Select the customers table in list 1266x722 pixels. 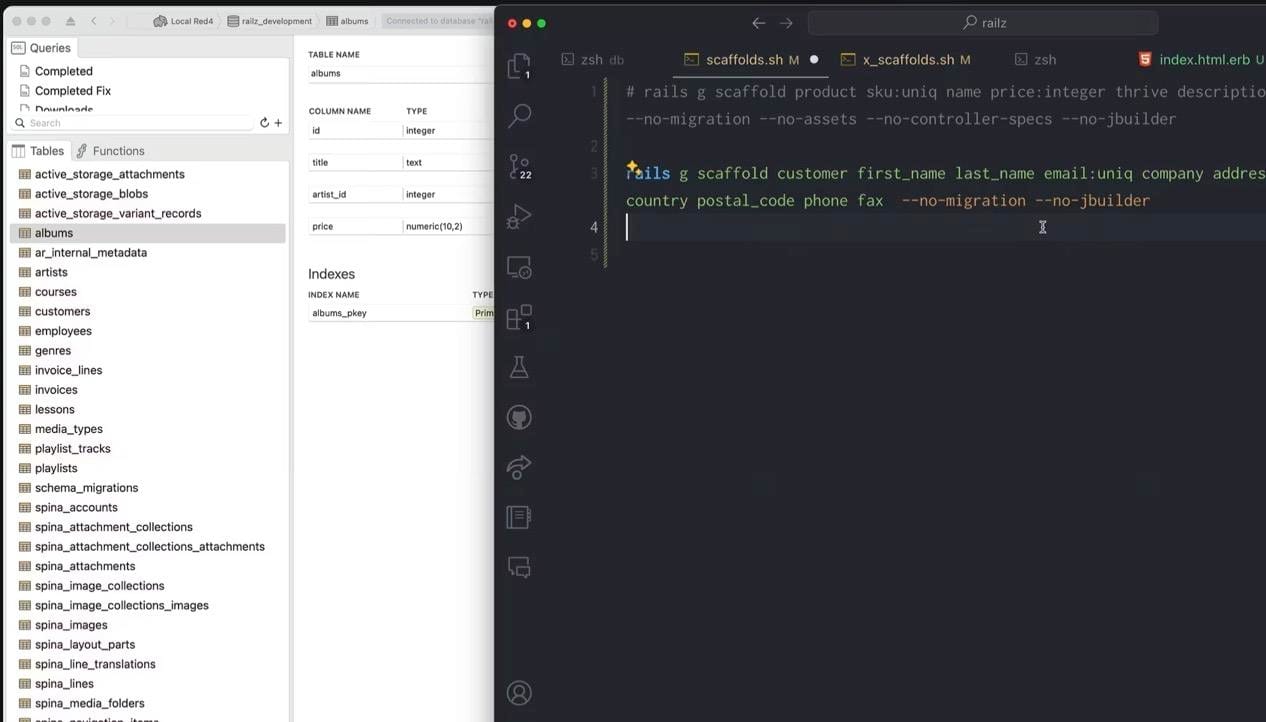(62, 312)
